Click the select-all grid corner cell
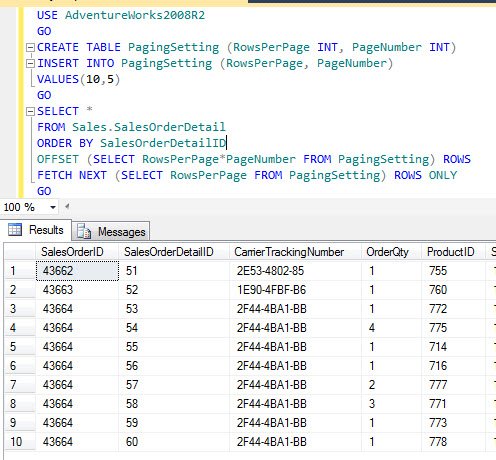Screen dimensions: 496x460 (x=20, y=252)
